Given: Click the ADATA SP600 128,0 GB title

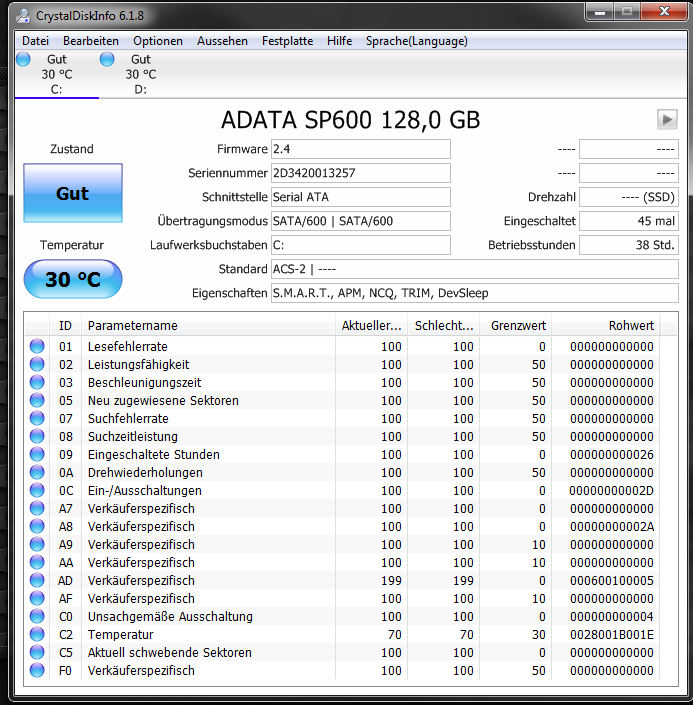Looking at the screenshot, I should [x=350, y=120].
